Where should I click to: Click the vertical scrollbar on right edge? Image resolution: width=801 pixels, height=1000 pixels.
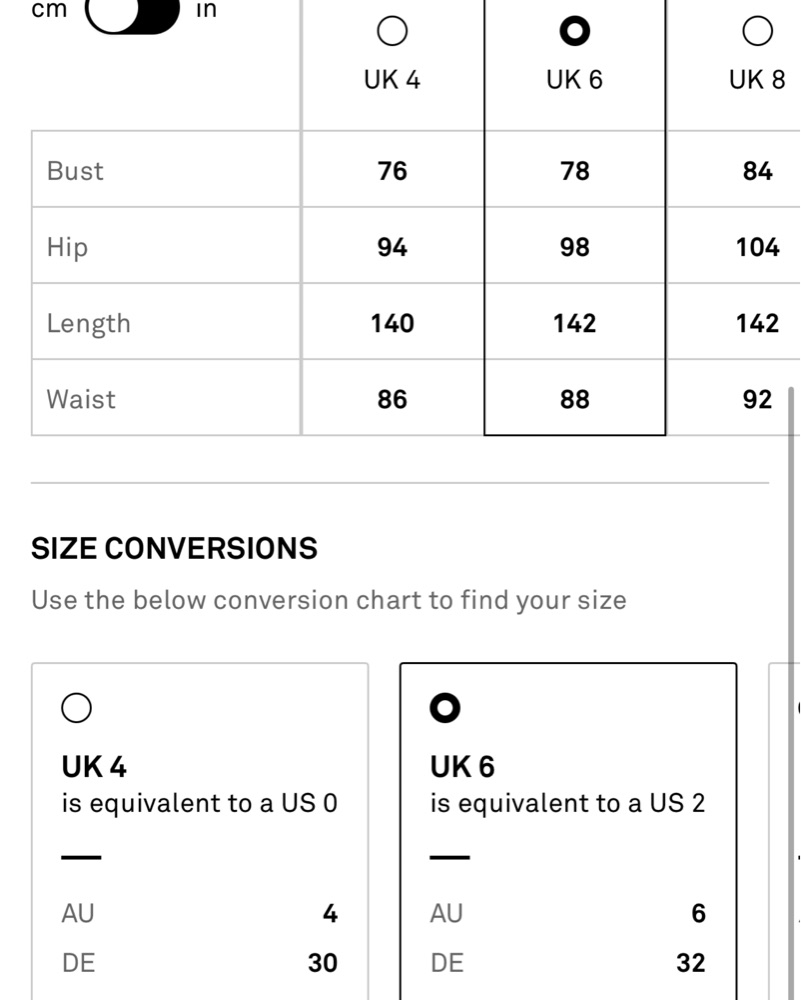pyautogui.click(x=791, y=692)
